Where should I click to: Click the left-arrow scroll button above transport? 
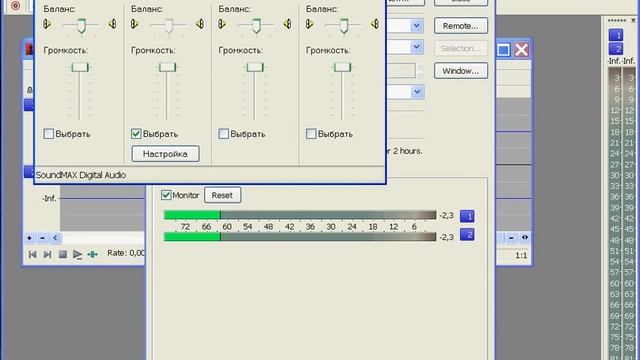tap(55, 238)
